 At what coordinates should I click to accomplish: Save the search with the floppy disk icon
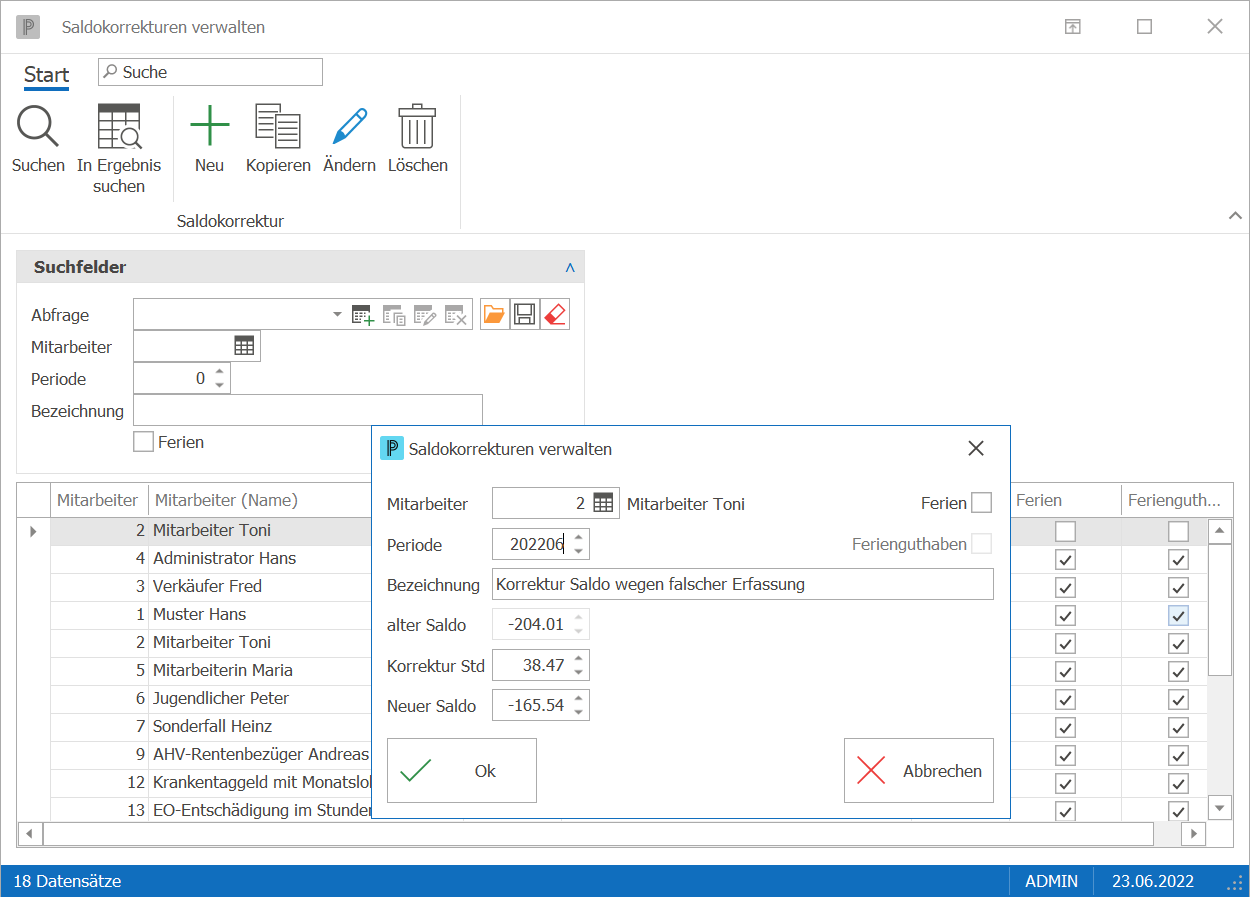[x=524, y=315]
